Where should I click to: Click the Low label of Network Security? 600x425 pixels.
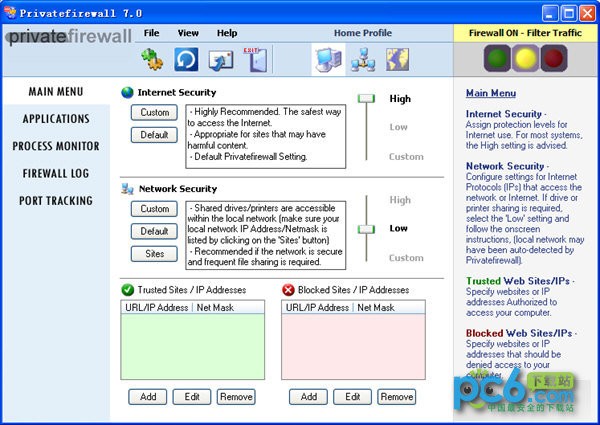point(398,228)
